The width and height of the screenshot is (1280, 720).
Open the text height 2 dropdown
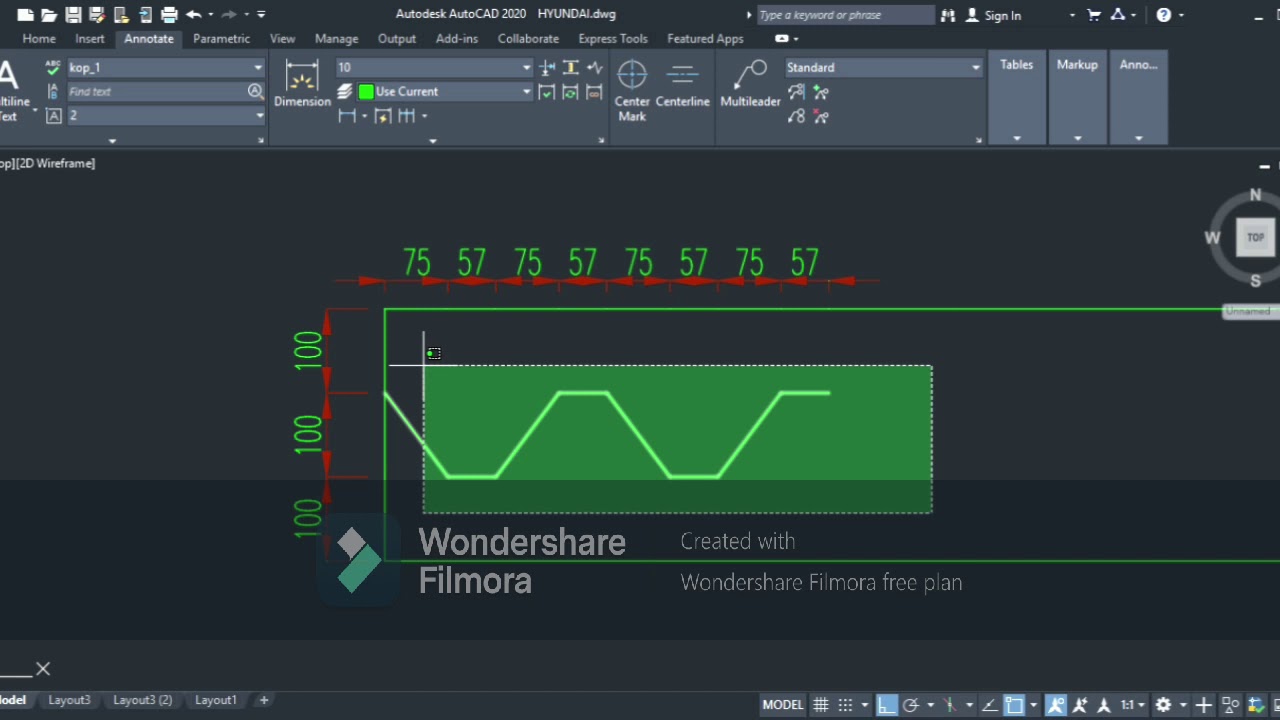coord(258,115)
